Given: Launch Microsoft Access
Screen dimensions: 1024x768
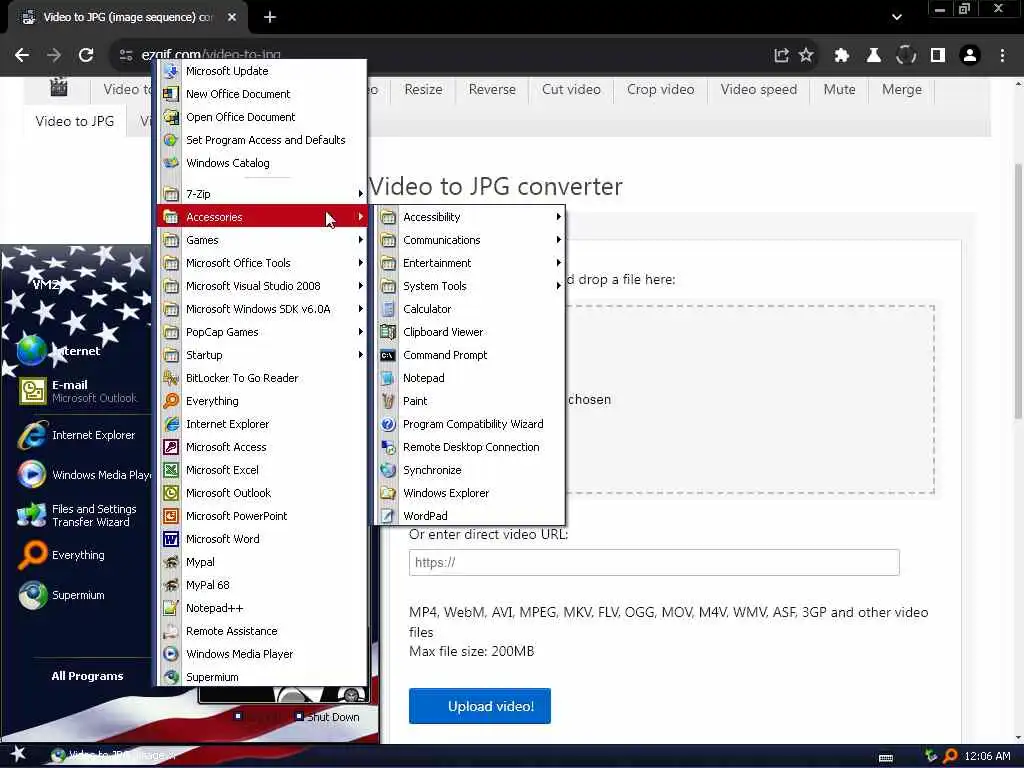Looking at the screenshot, I should 262,447.
